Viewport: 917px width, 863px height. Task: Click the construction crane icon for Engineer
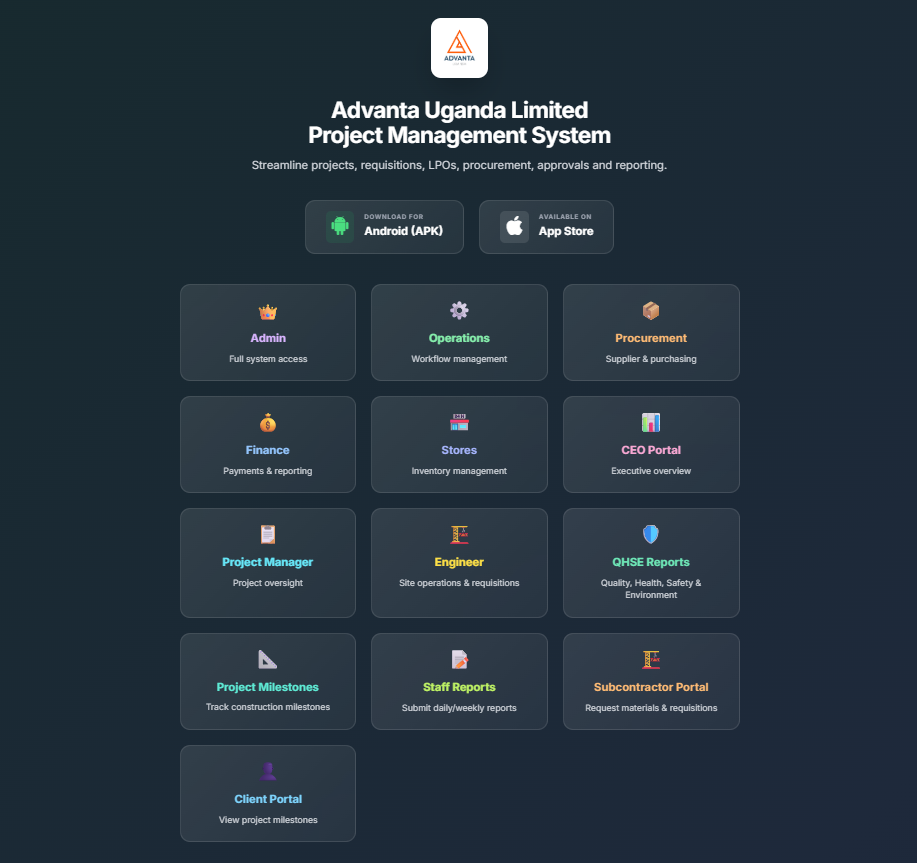(x=459, y=534)
